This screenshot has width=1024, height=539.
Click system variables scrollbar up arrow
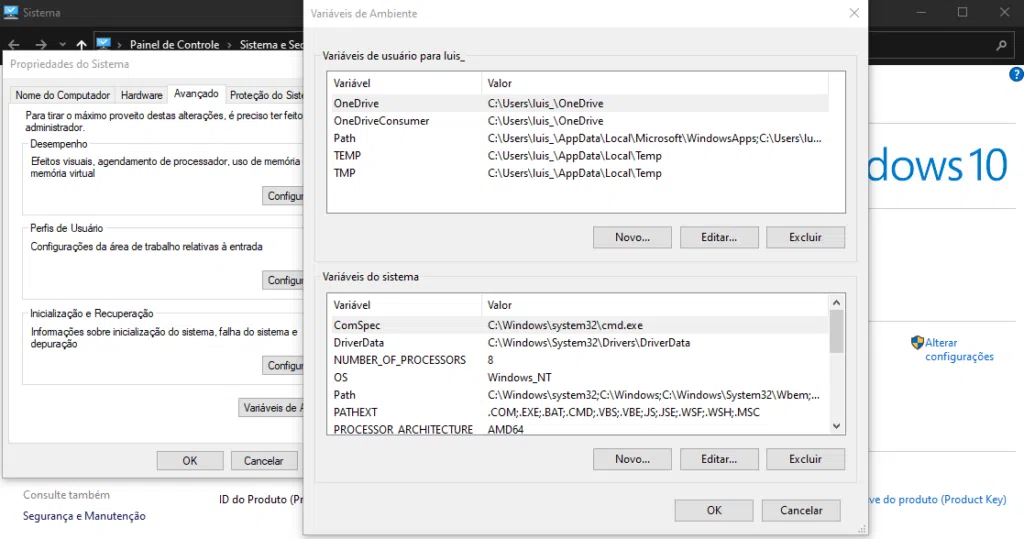tap(837, 302)
